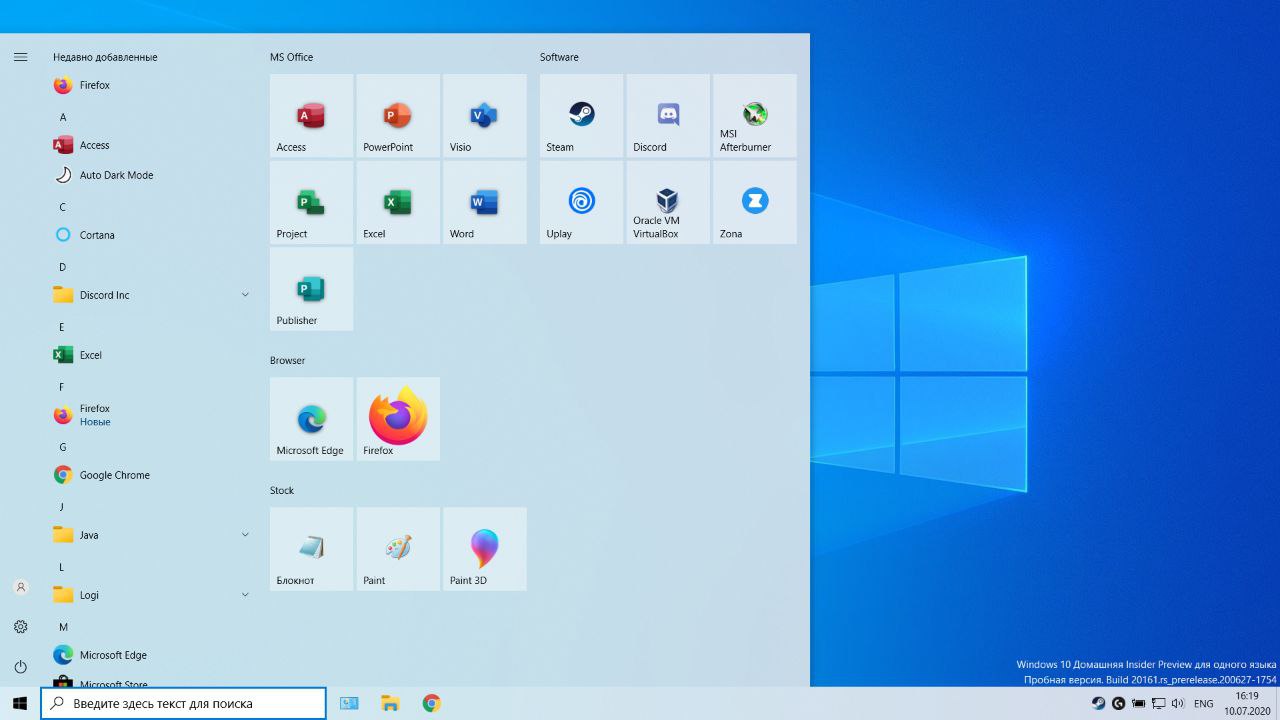Open Firefox marked Новые under letter F
This screenshot has height=720, width=1280.
(151, 415)
